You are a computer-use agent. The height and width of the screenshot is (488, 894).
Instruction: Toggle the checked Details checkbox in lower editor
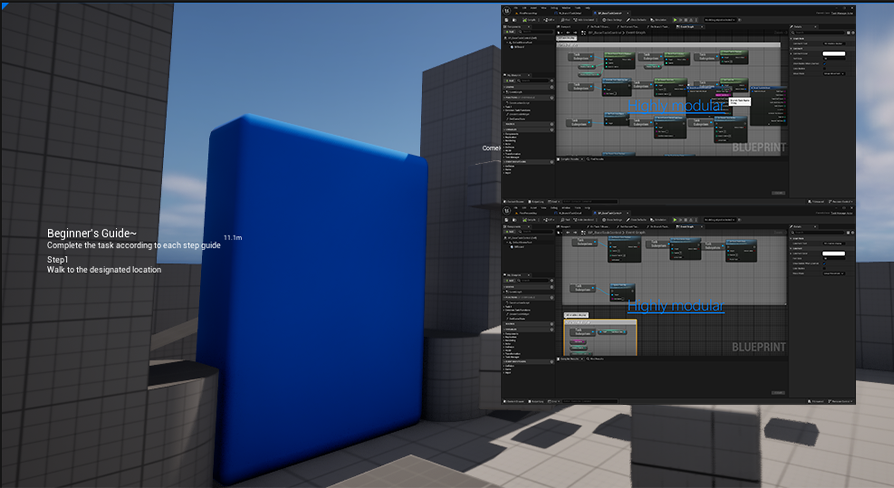coord(824,263)
